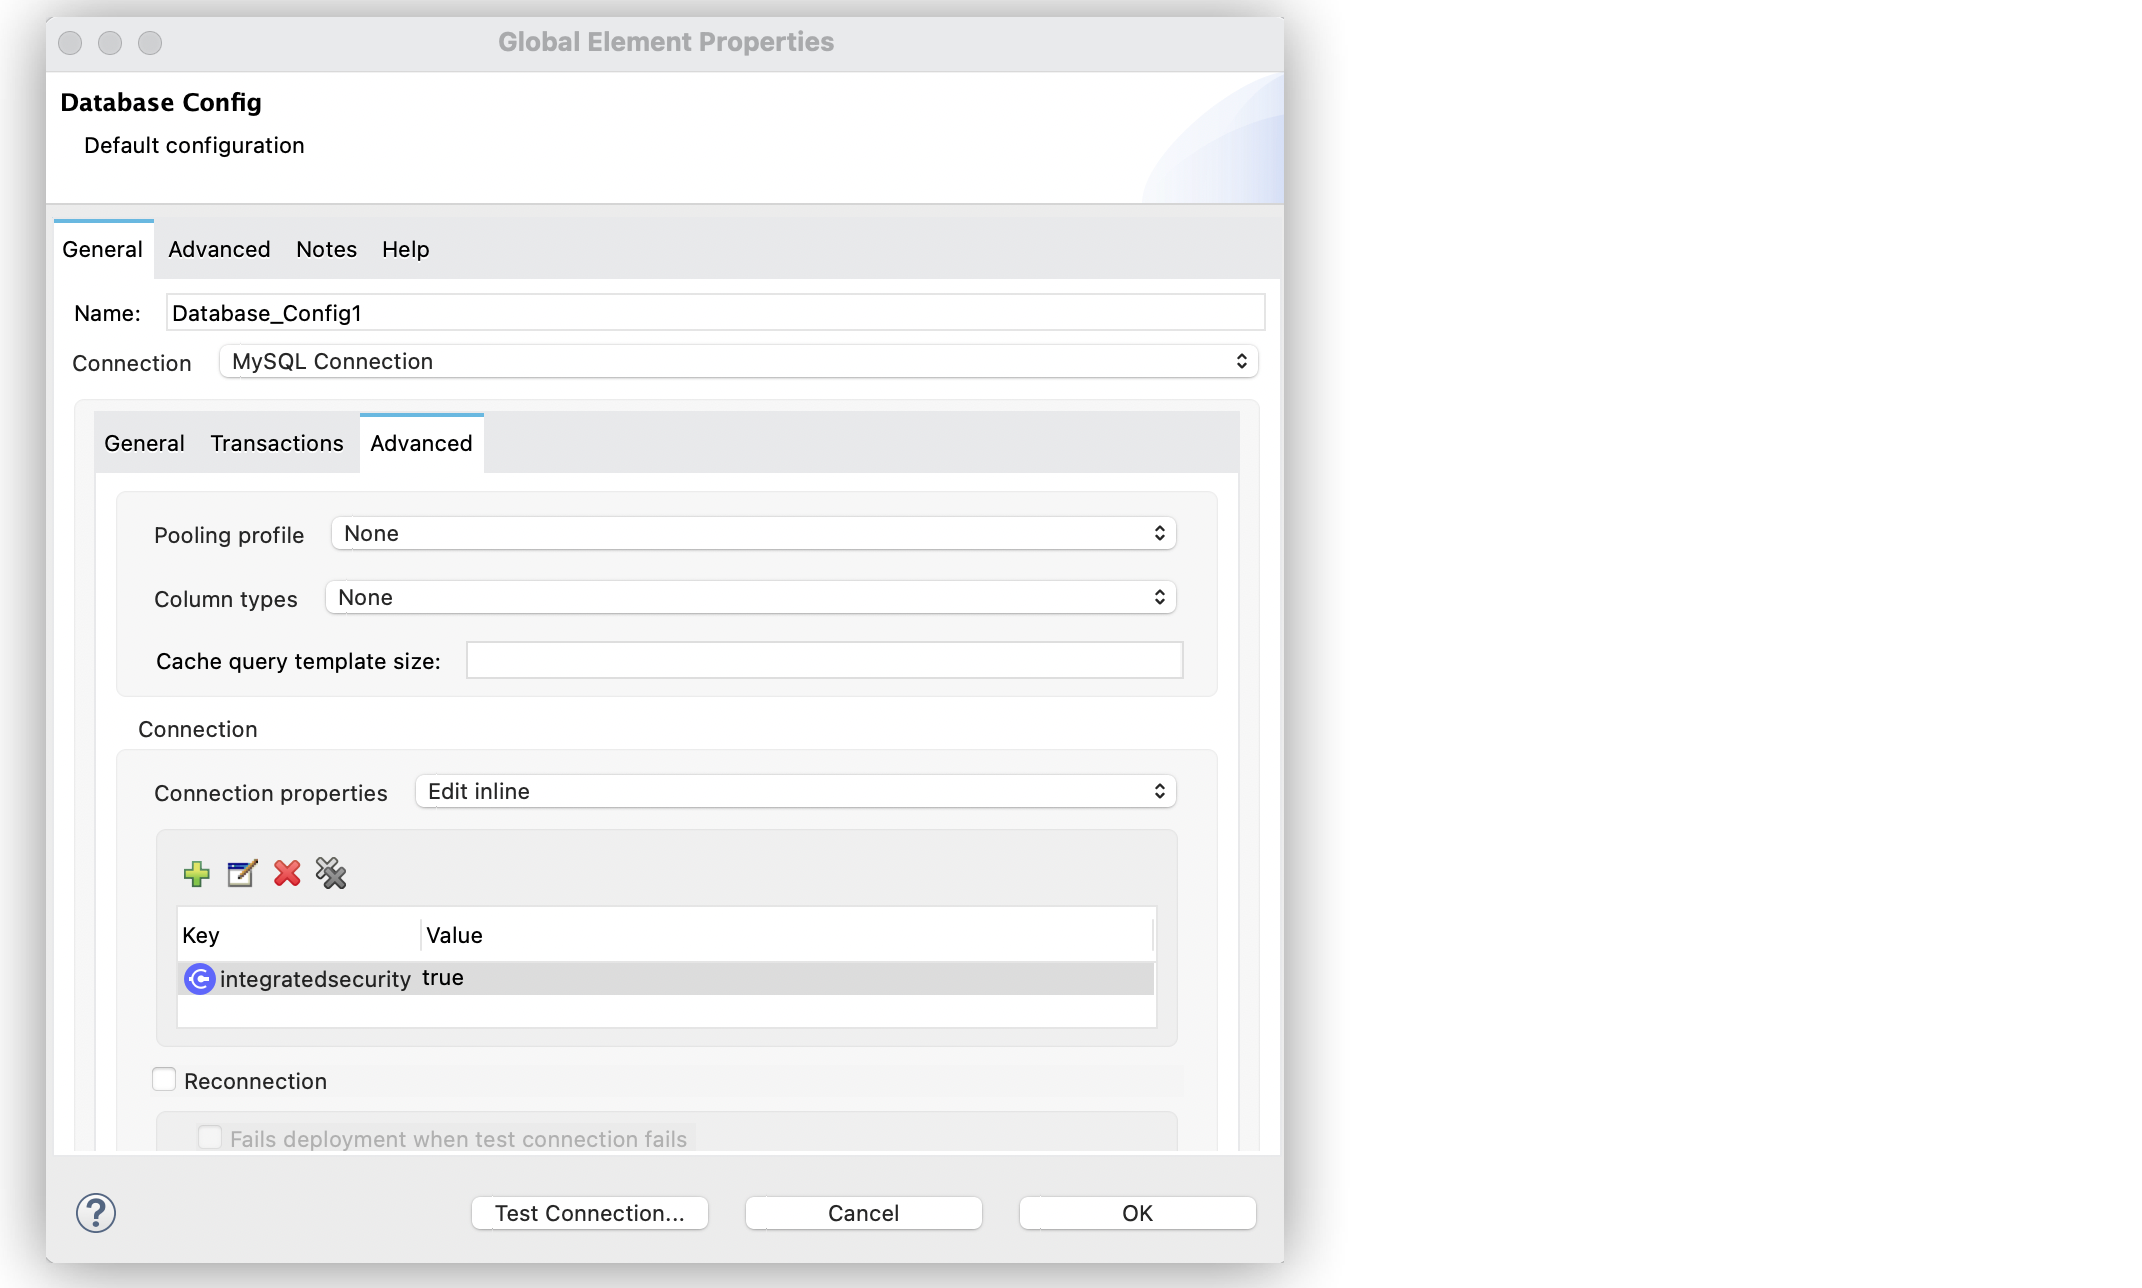Click the Advanced tab in connection panel
Image resolution: width=2142 pixels, height=1288 pixels.
click(x=421, y=442)
